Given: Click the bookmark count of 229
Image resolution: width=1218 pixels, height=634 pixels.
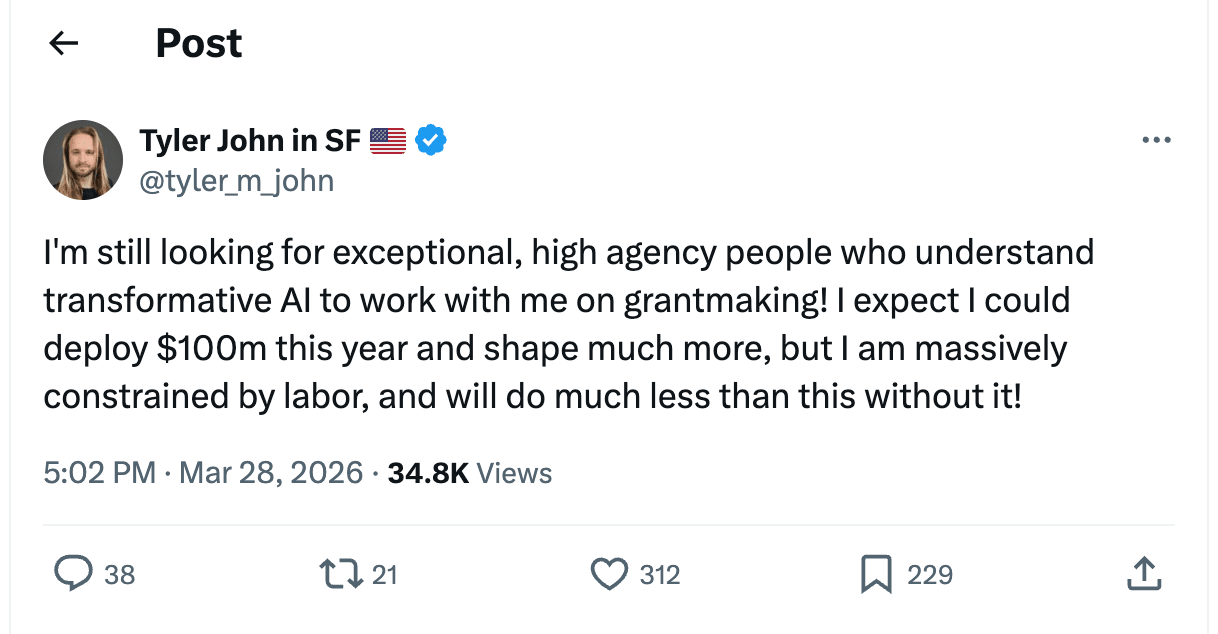Looking at the screenshot, I should pos(930,574).
